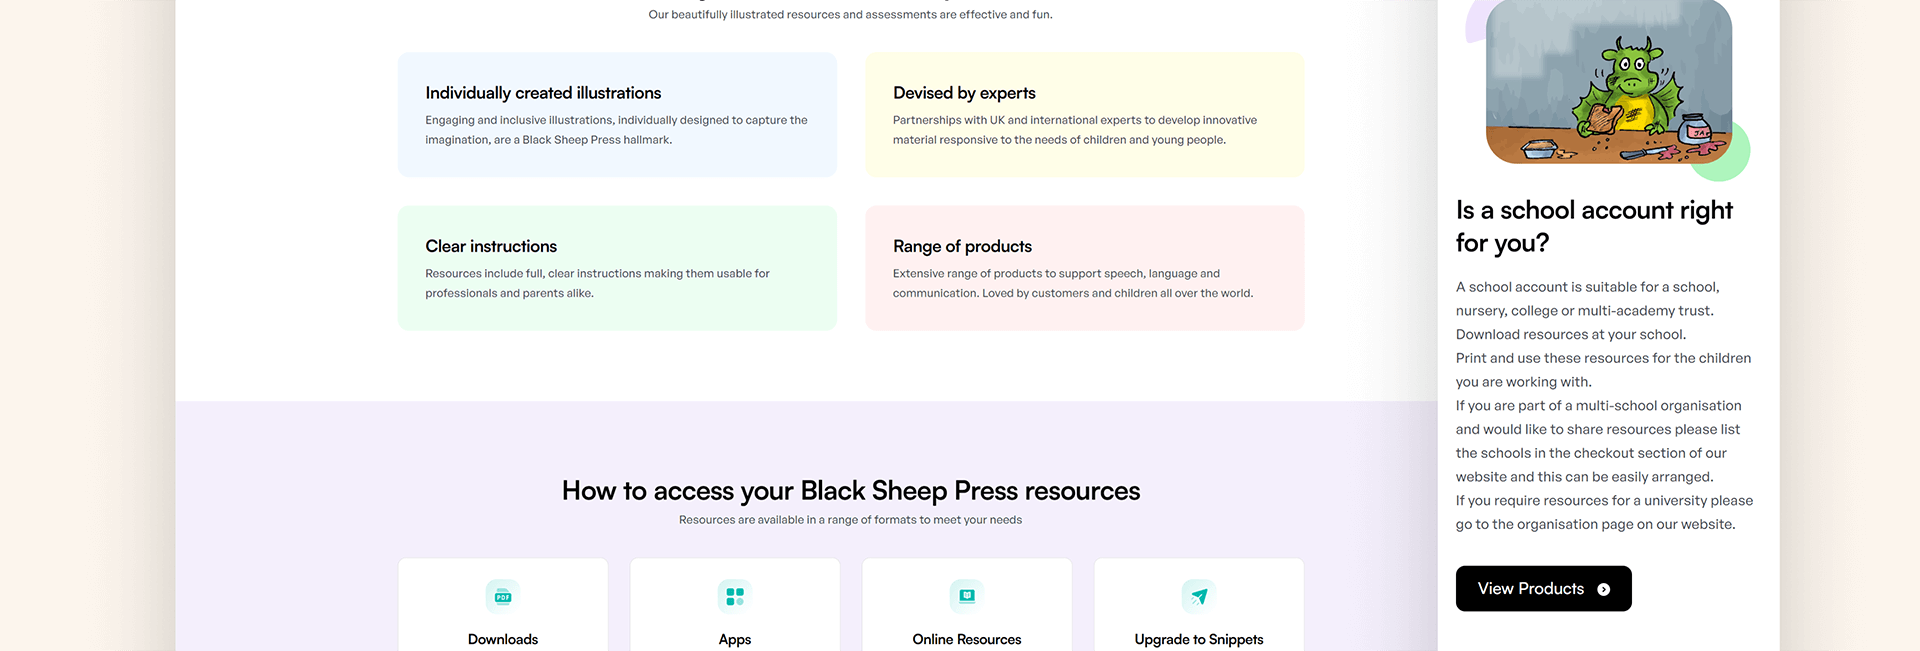Open the Upgrade to Snippets card label
This screenshot has height=651, width=1920.
pos(1199,640)
